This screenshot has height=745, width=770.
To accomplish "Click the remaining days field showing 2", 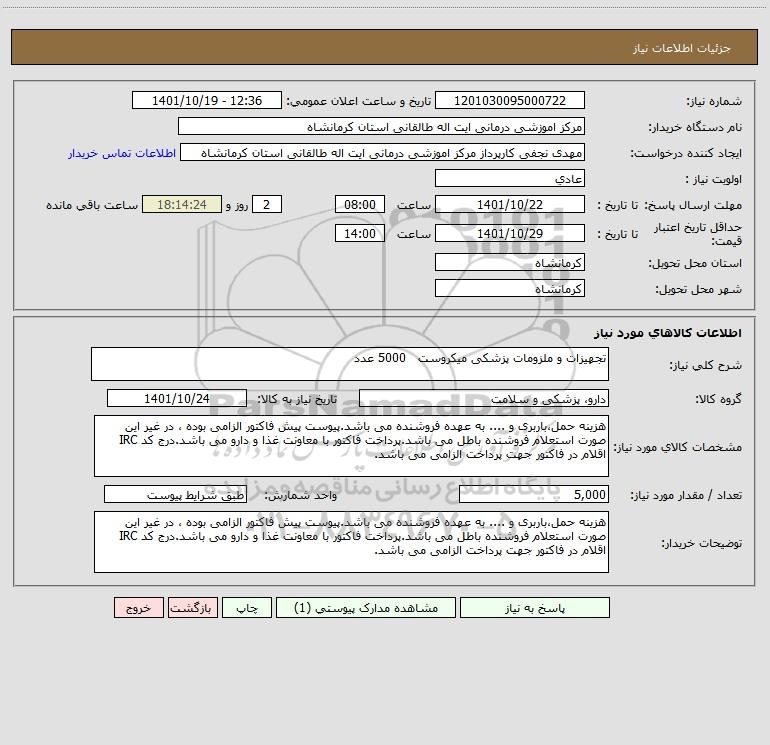I will point(267,204).
